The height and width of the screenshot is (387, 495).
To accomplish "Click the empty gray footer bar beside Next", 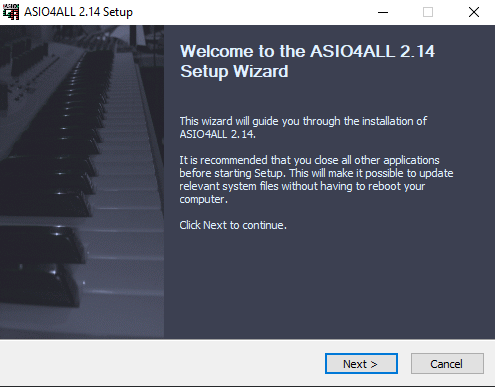I will pos(160,363).
